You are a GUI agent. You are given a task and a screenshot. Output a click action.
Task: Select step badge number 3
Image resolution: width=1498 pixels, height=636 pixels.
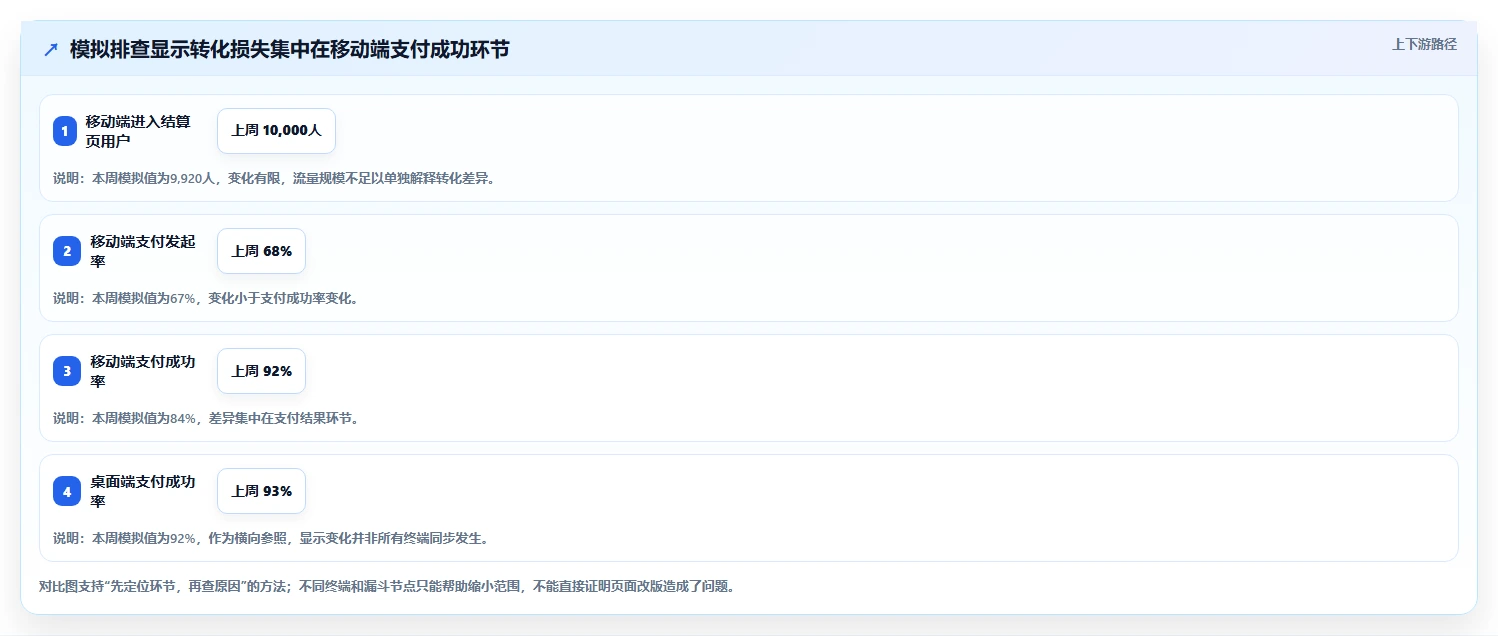[67, 371]
